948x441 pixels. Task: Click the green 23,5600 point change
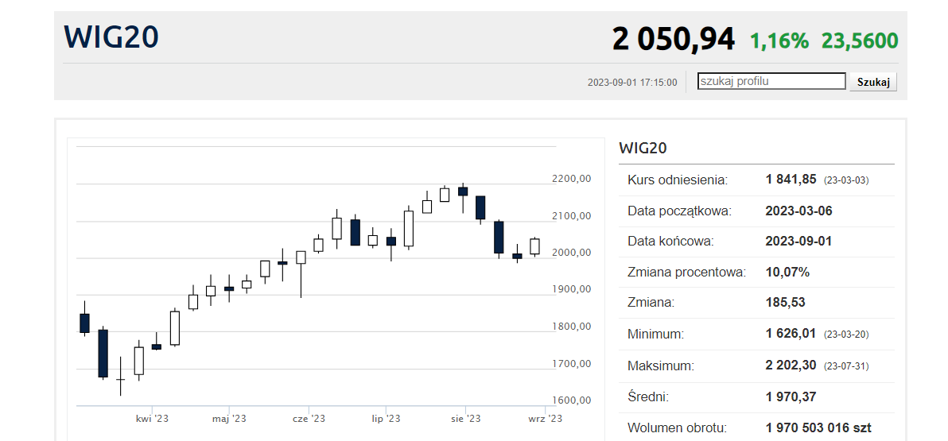(859, 41)
